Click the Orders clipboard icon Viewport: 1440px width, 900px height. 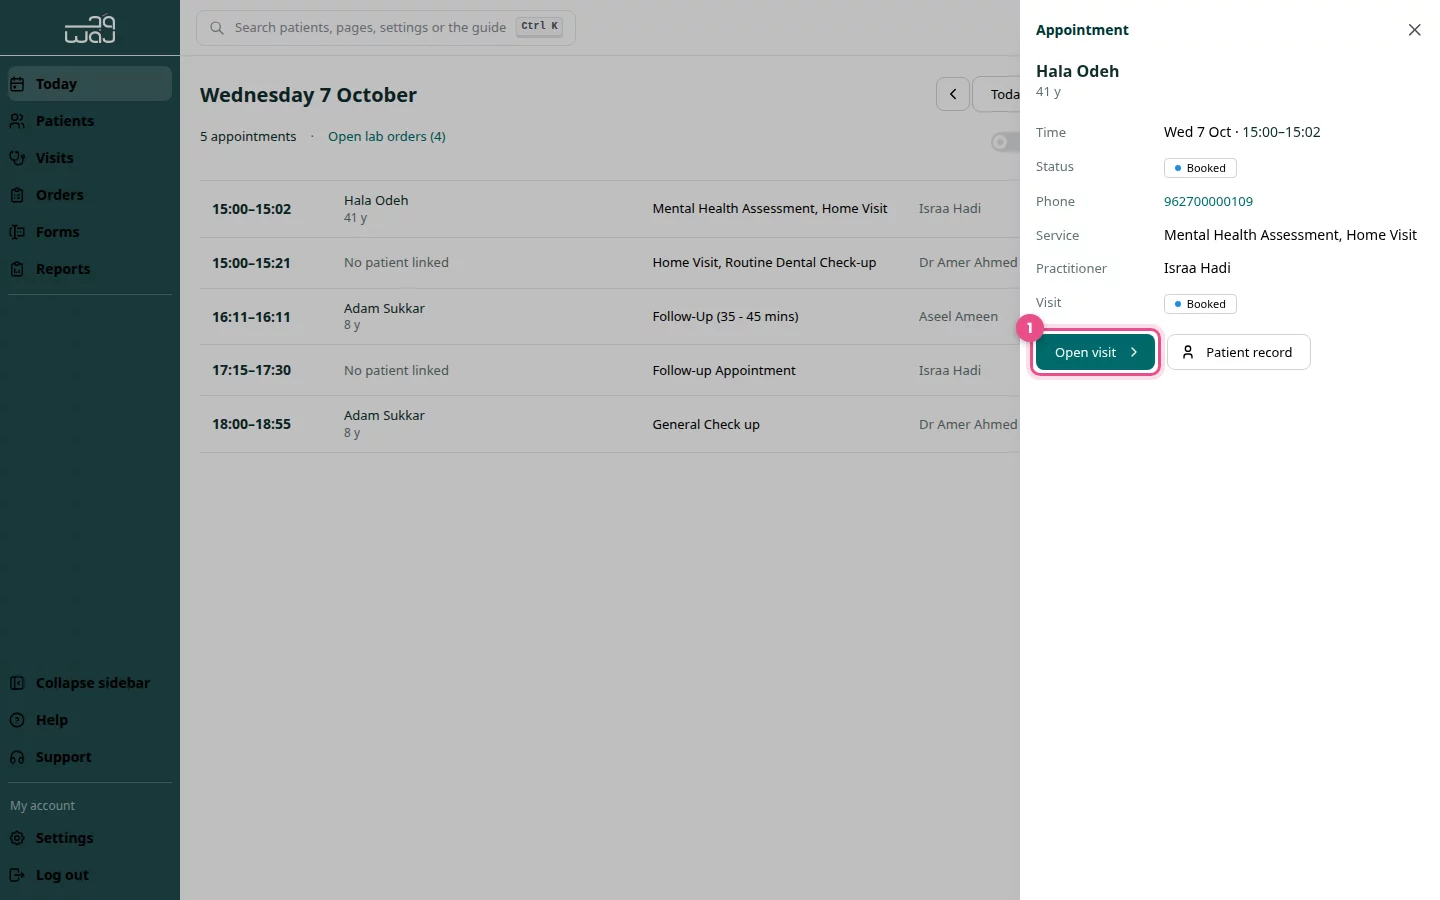coord(17,195)
